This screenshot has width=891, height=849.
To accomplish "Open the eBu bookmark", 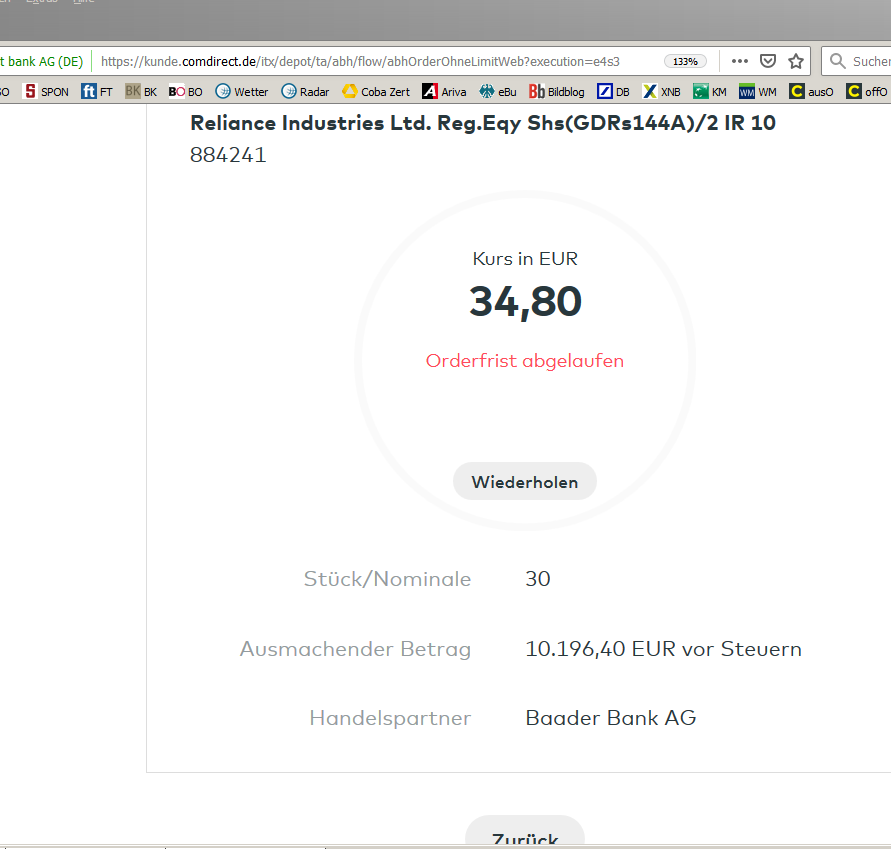I will tap(498, 91).
